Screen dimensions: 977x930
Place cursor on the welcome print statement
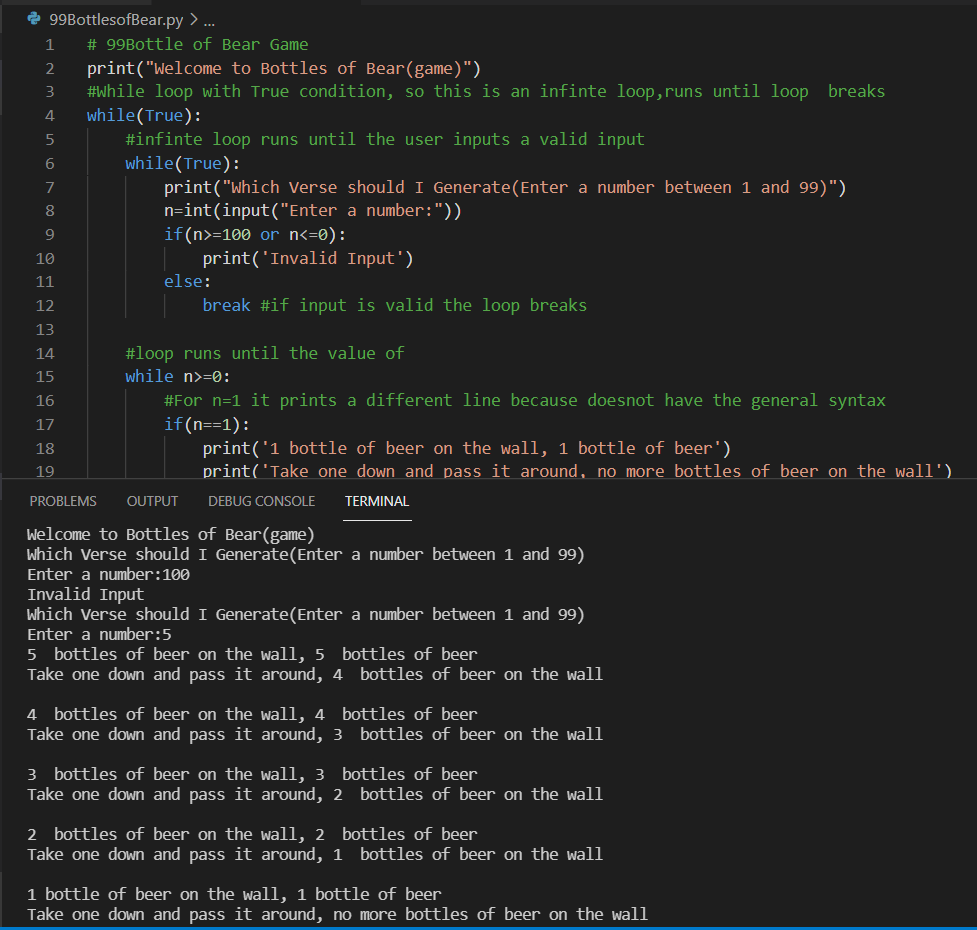click(x=284, y=68)
